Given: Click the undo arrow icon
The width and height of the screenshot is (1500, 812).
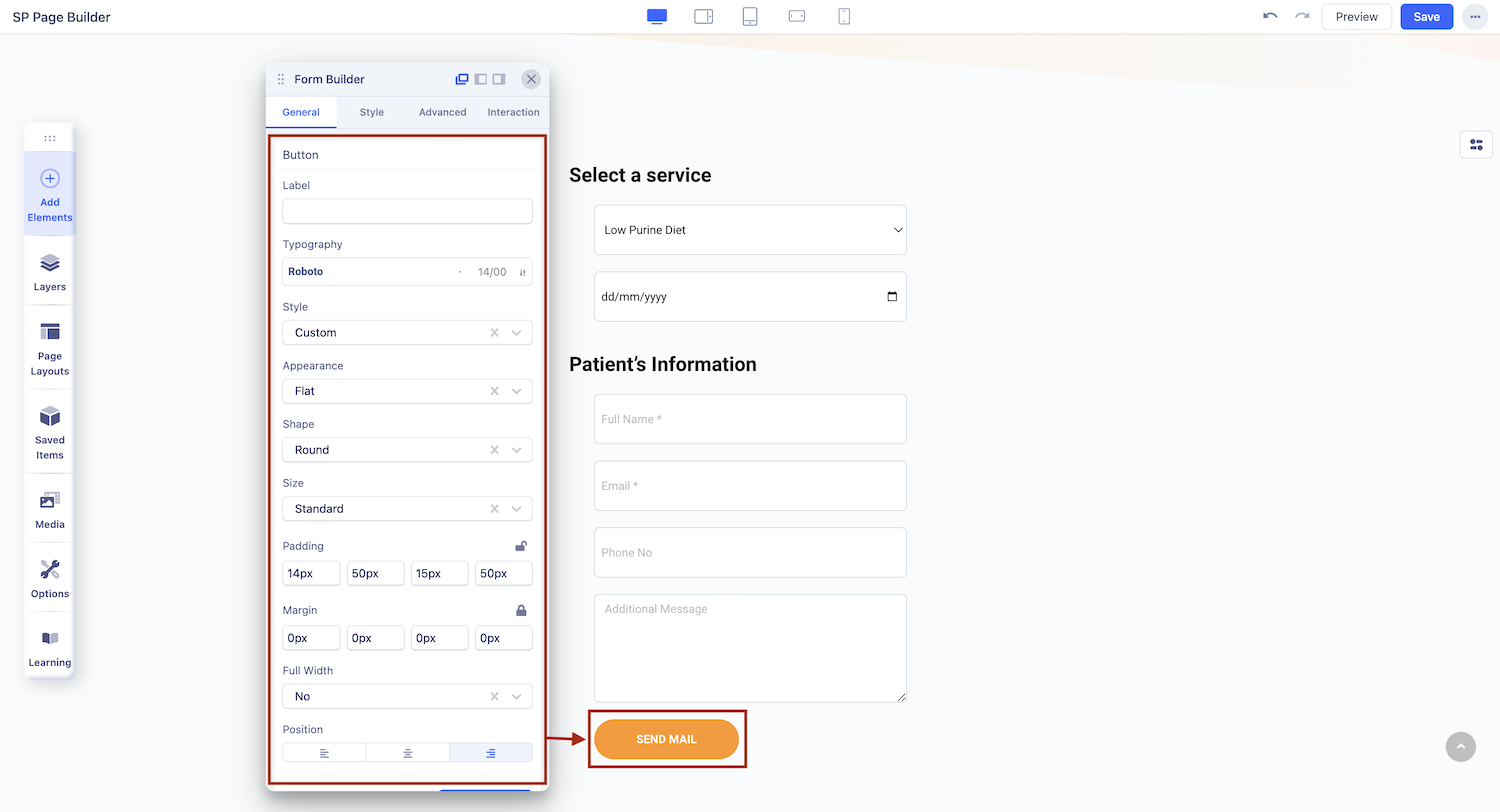Looking at the screenshot, I should click(1270, 17).
